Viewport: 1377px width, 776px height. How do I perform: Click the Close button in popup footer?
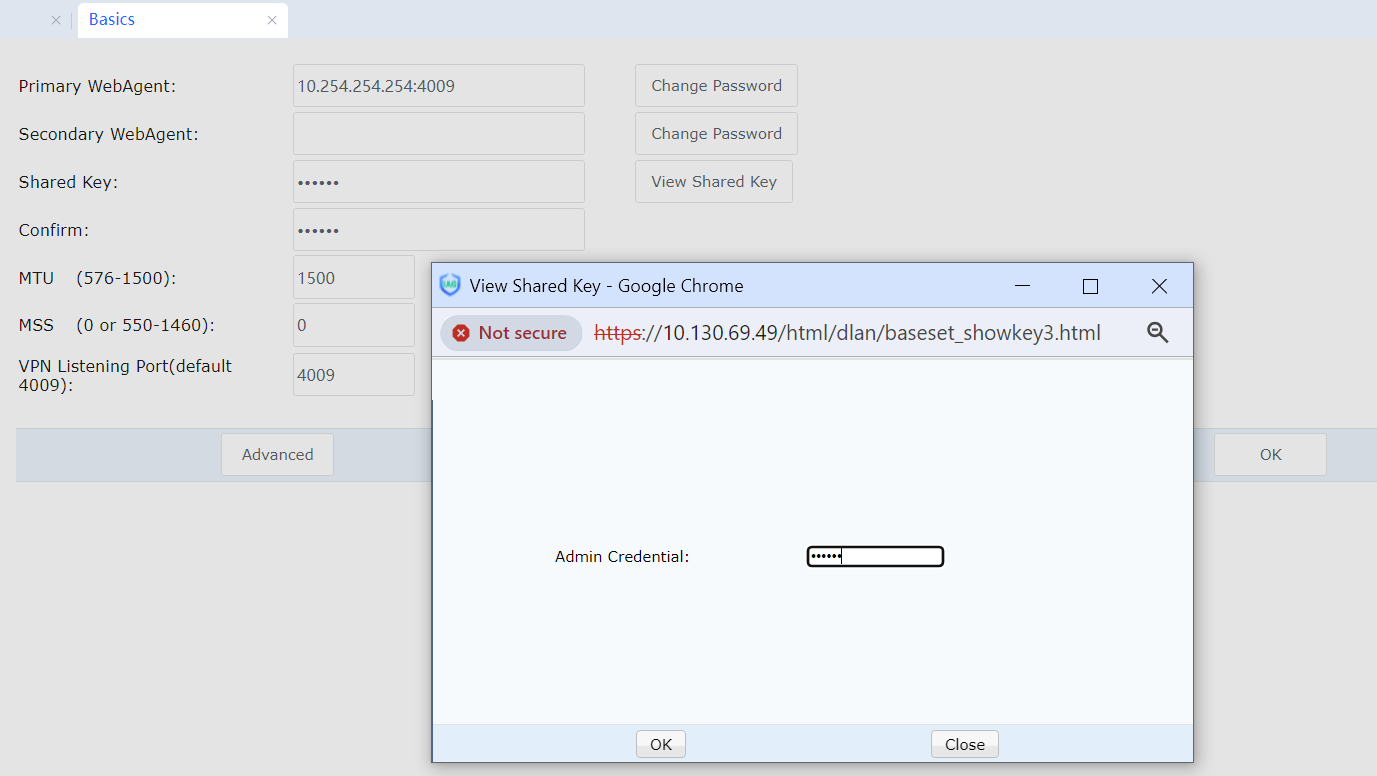point(964,744)
